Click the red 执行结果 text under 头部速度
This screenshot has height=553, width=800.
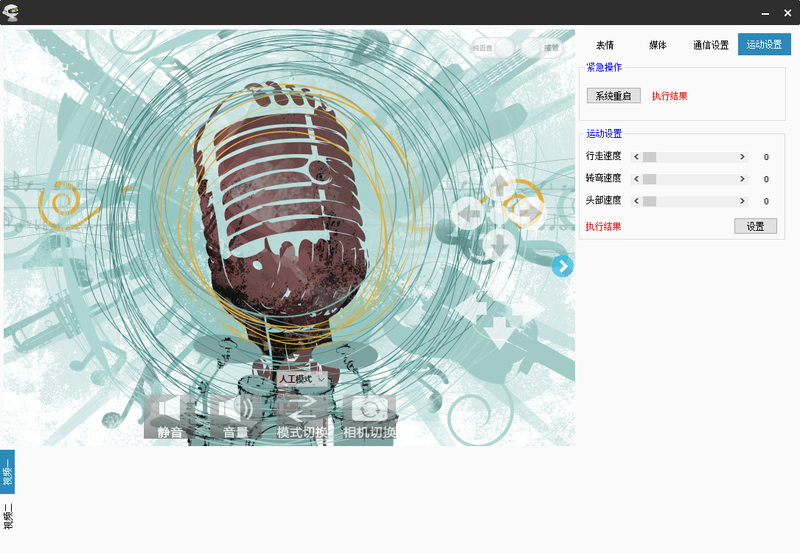coord(603,227)
